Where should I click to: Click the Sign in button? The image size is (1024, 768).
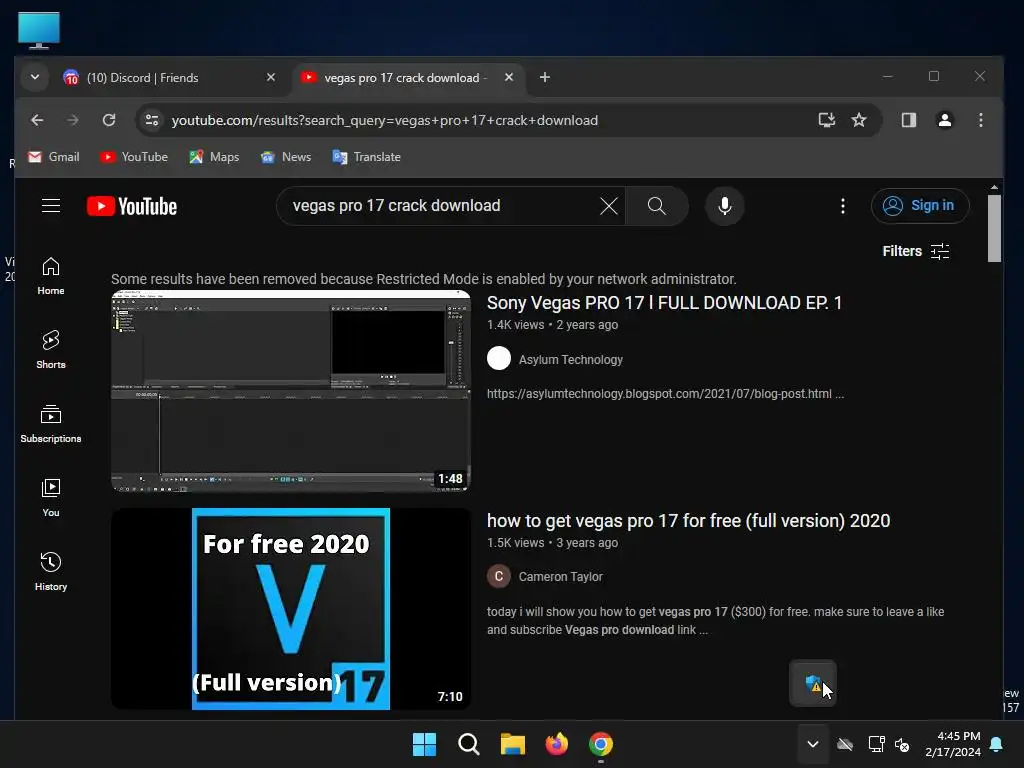[920, 206]
